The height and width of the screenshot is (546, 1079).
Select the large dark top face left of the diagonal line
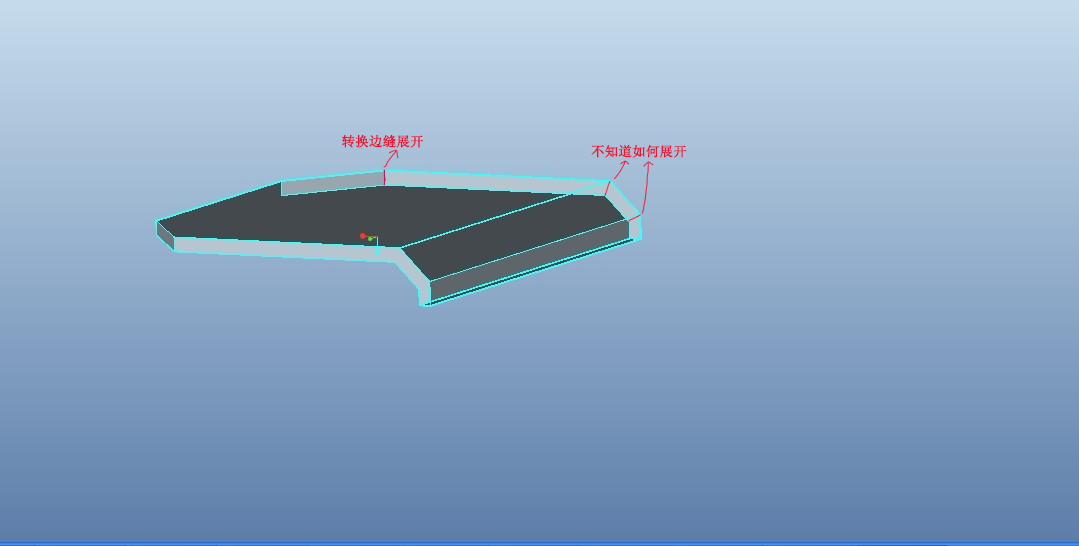(344, 215)
